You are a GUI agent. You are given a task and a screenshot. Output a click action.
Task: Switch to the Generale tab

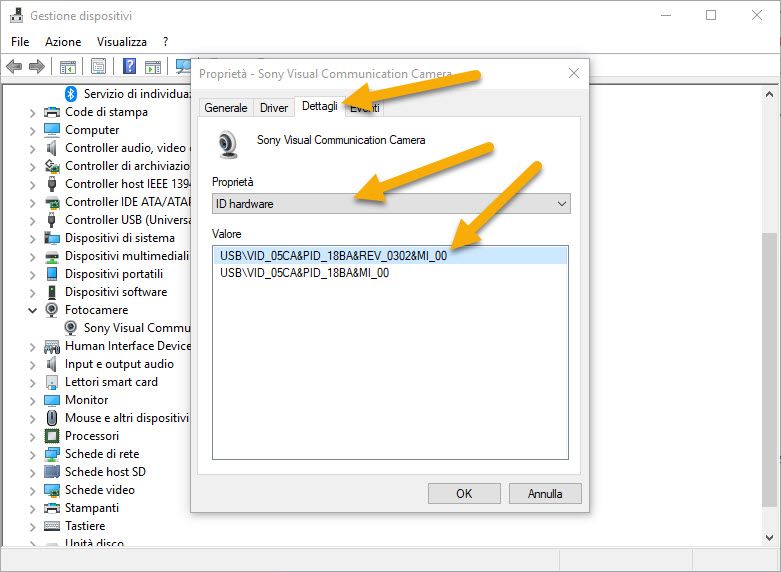click(x=226, y=108)
